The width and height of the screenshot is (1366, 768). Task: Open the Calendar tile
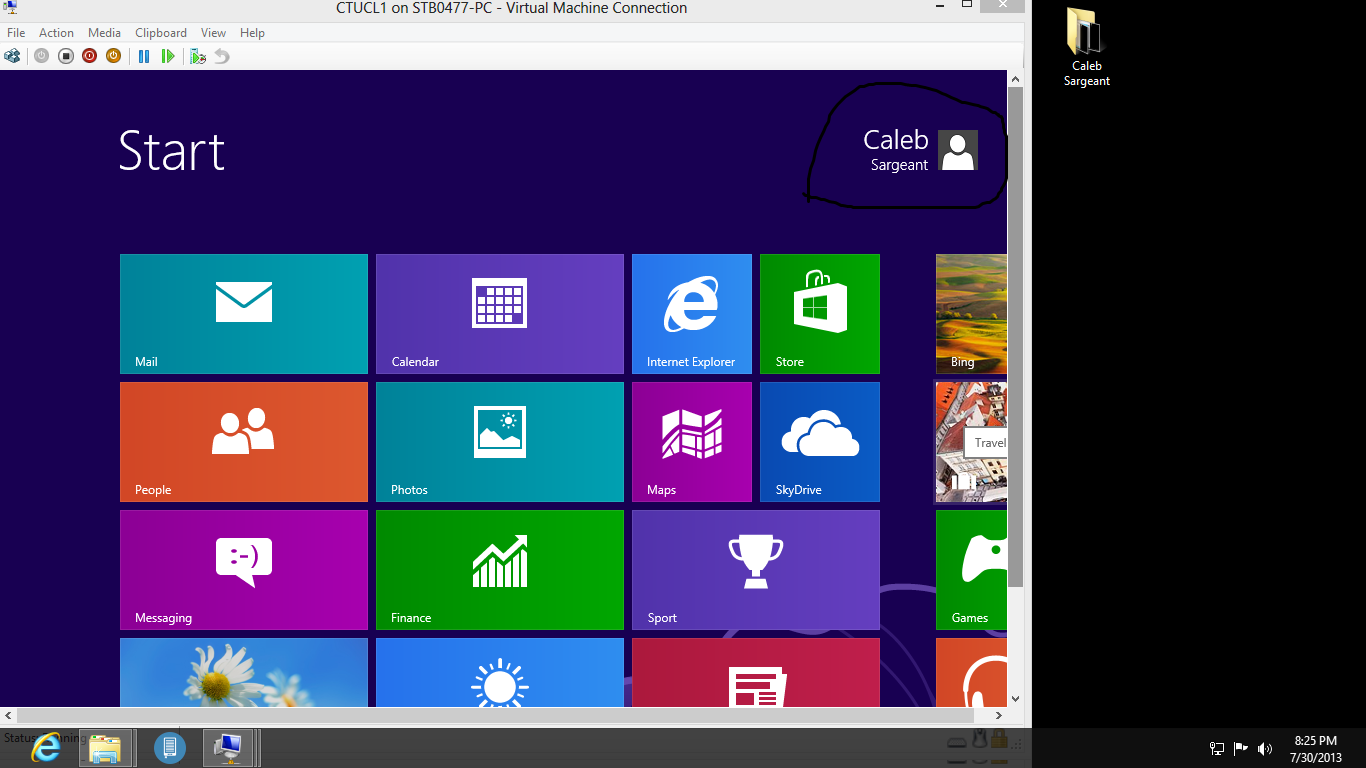coord(500,314)
